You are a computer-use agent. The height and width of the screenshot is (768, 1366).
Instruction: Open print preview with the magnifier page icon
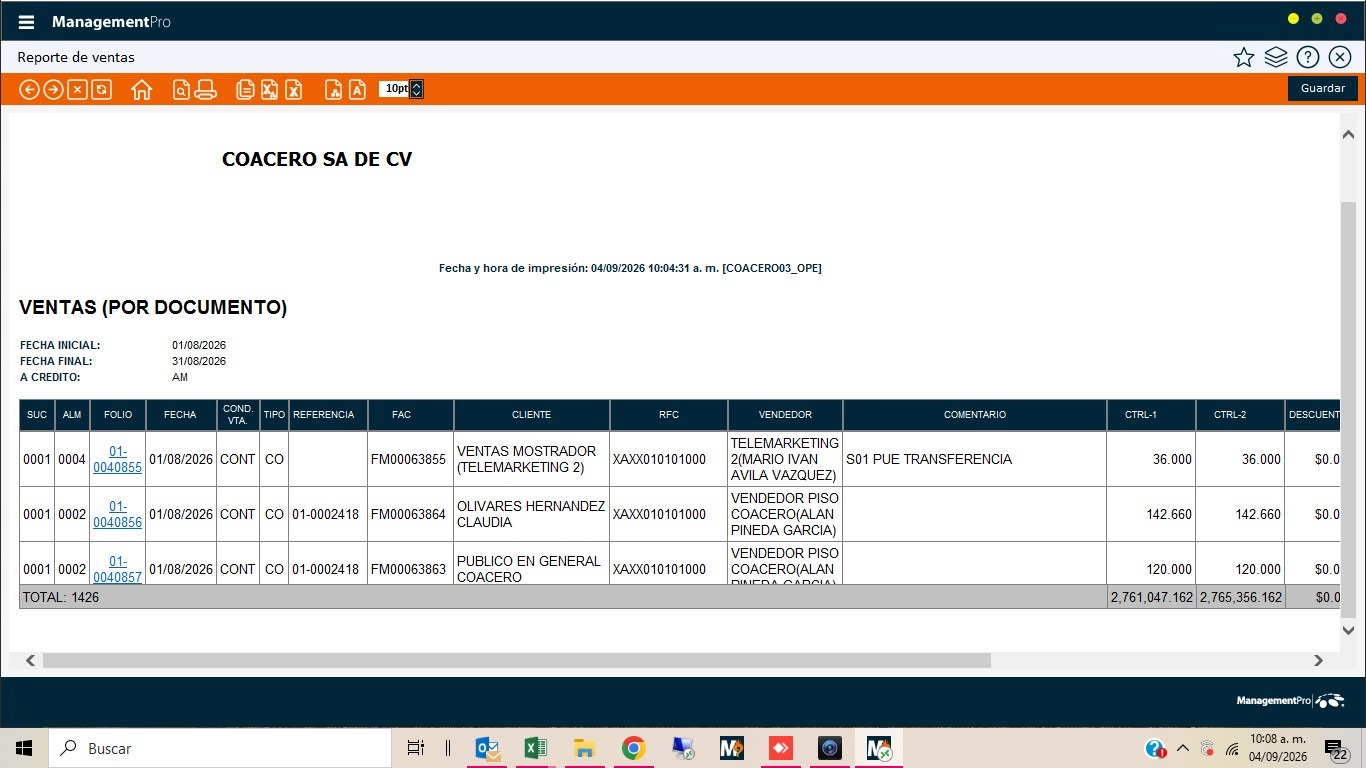(x=181, y=90)
